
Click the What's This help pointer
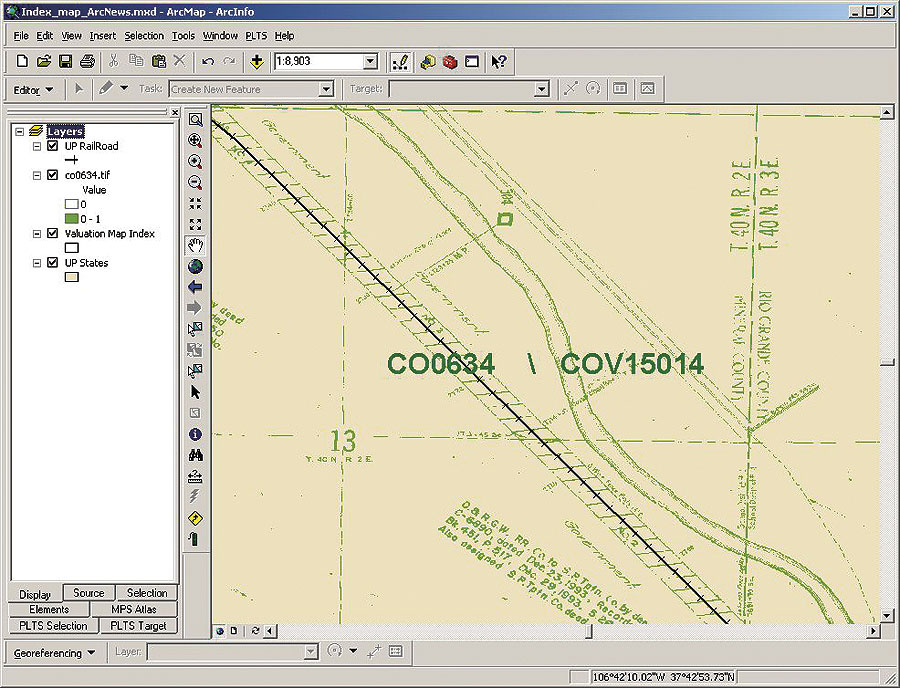(498, 61)
